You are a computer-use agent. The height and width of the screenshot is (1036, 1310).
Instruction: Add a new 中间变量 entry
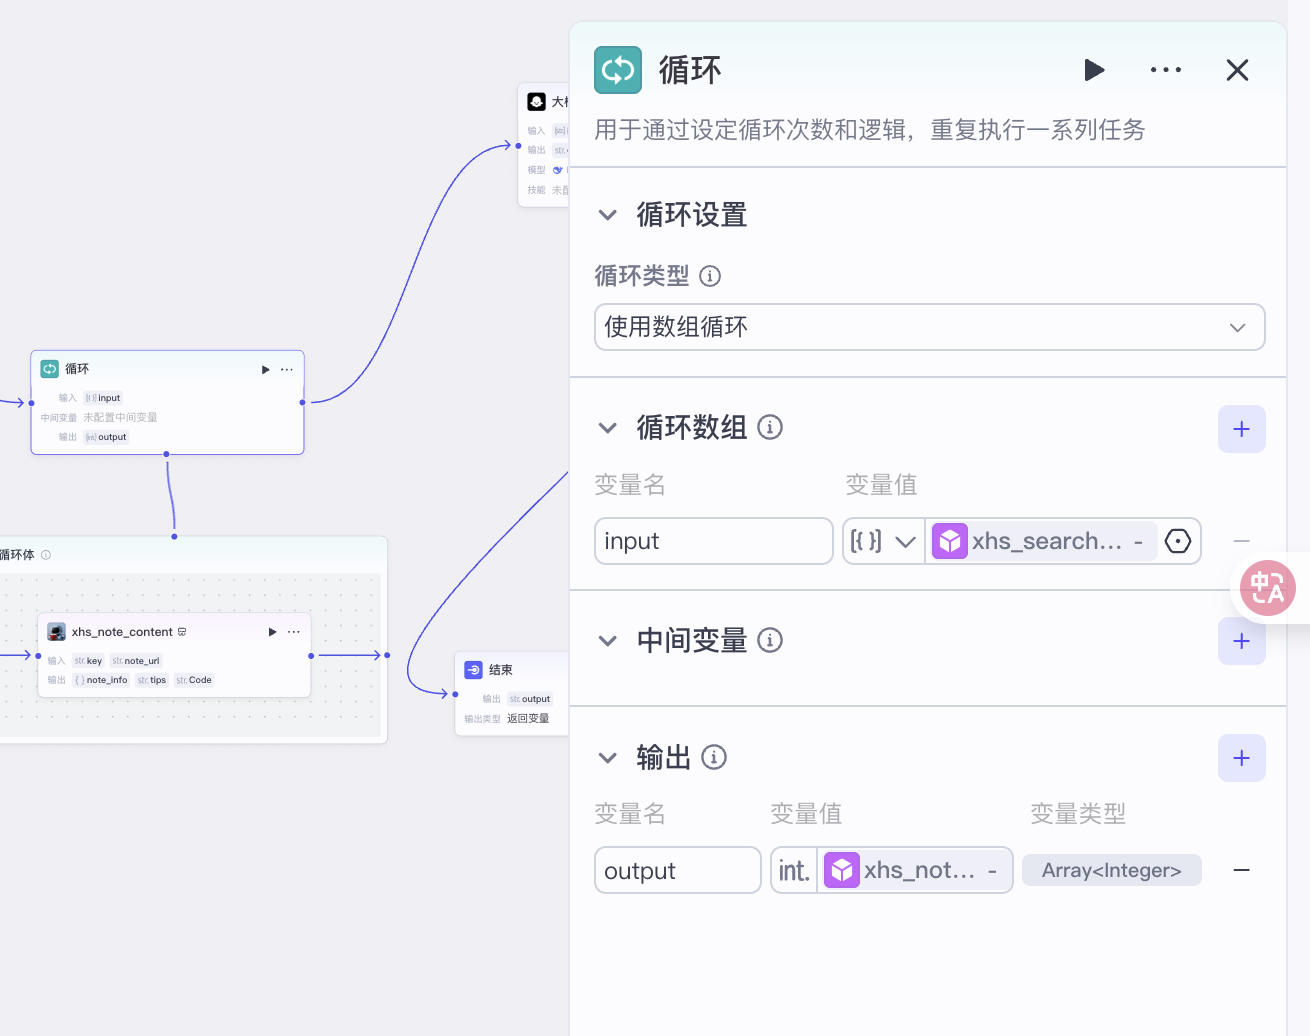coord(1241,641)
